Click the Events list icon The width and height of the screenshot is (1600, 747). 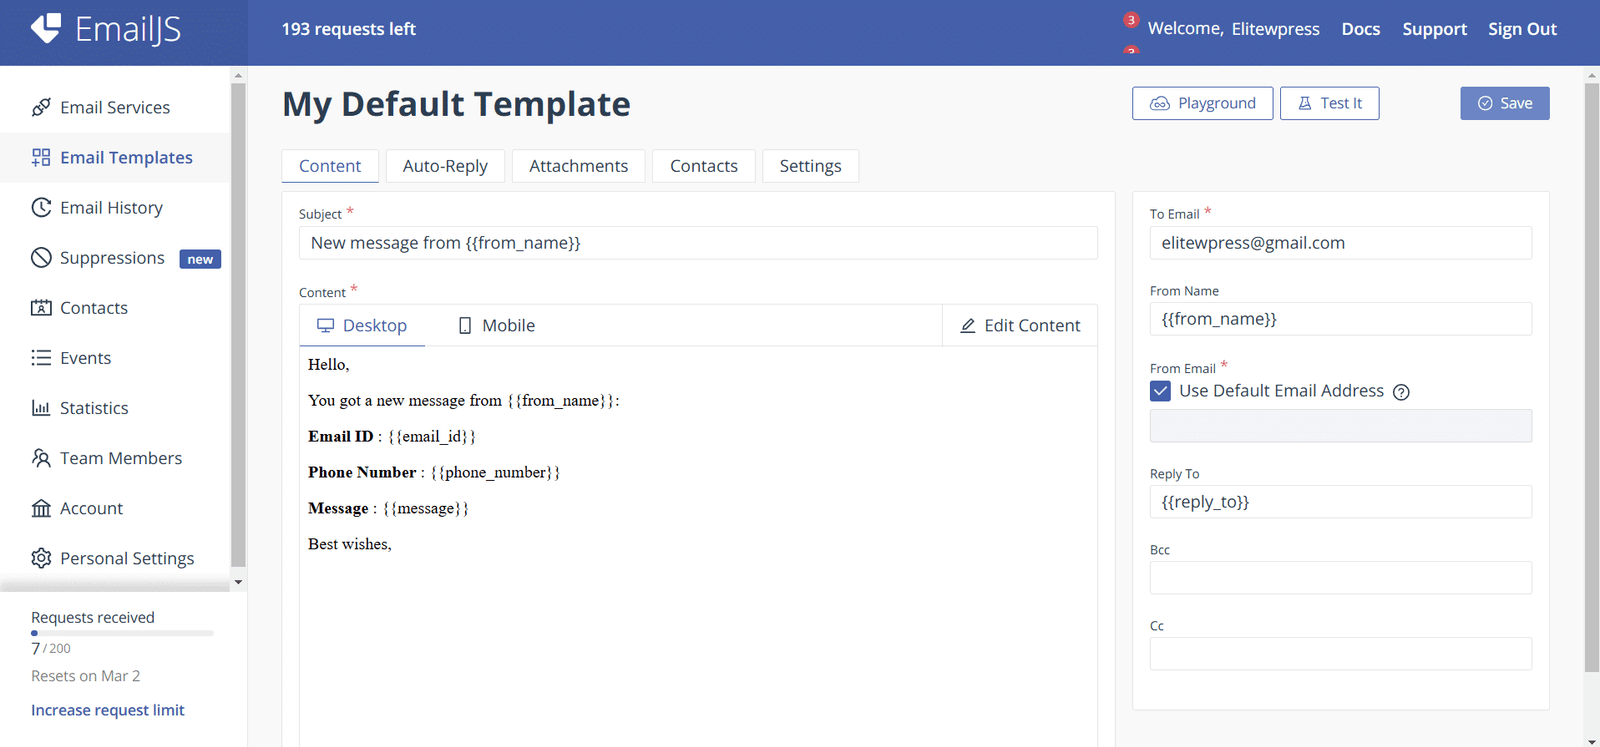point(41,357)
